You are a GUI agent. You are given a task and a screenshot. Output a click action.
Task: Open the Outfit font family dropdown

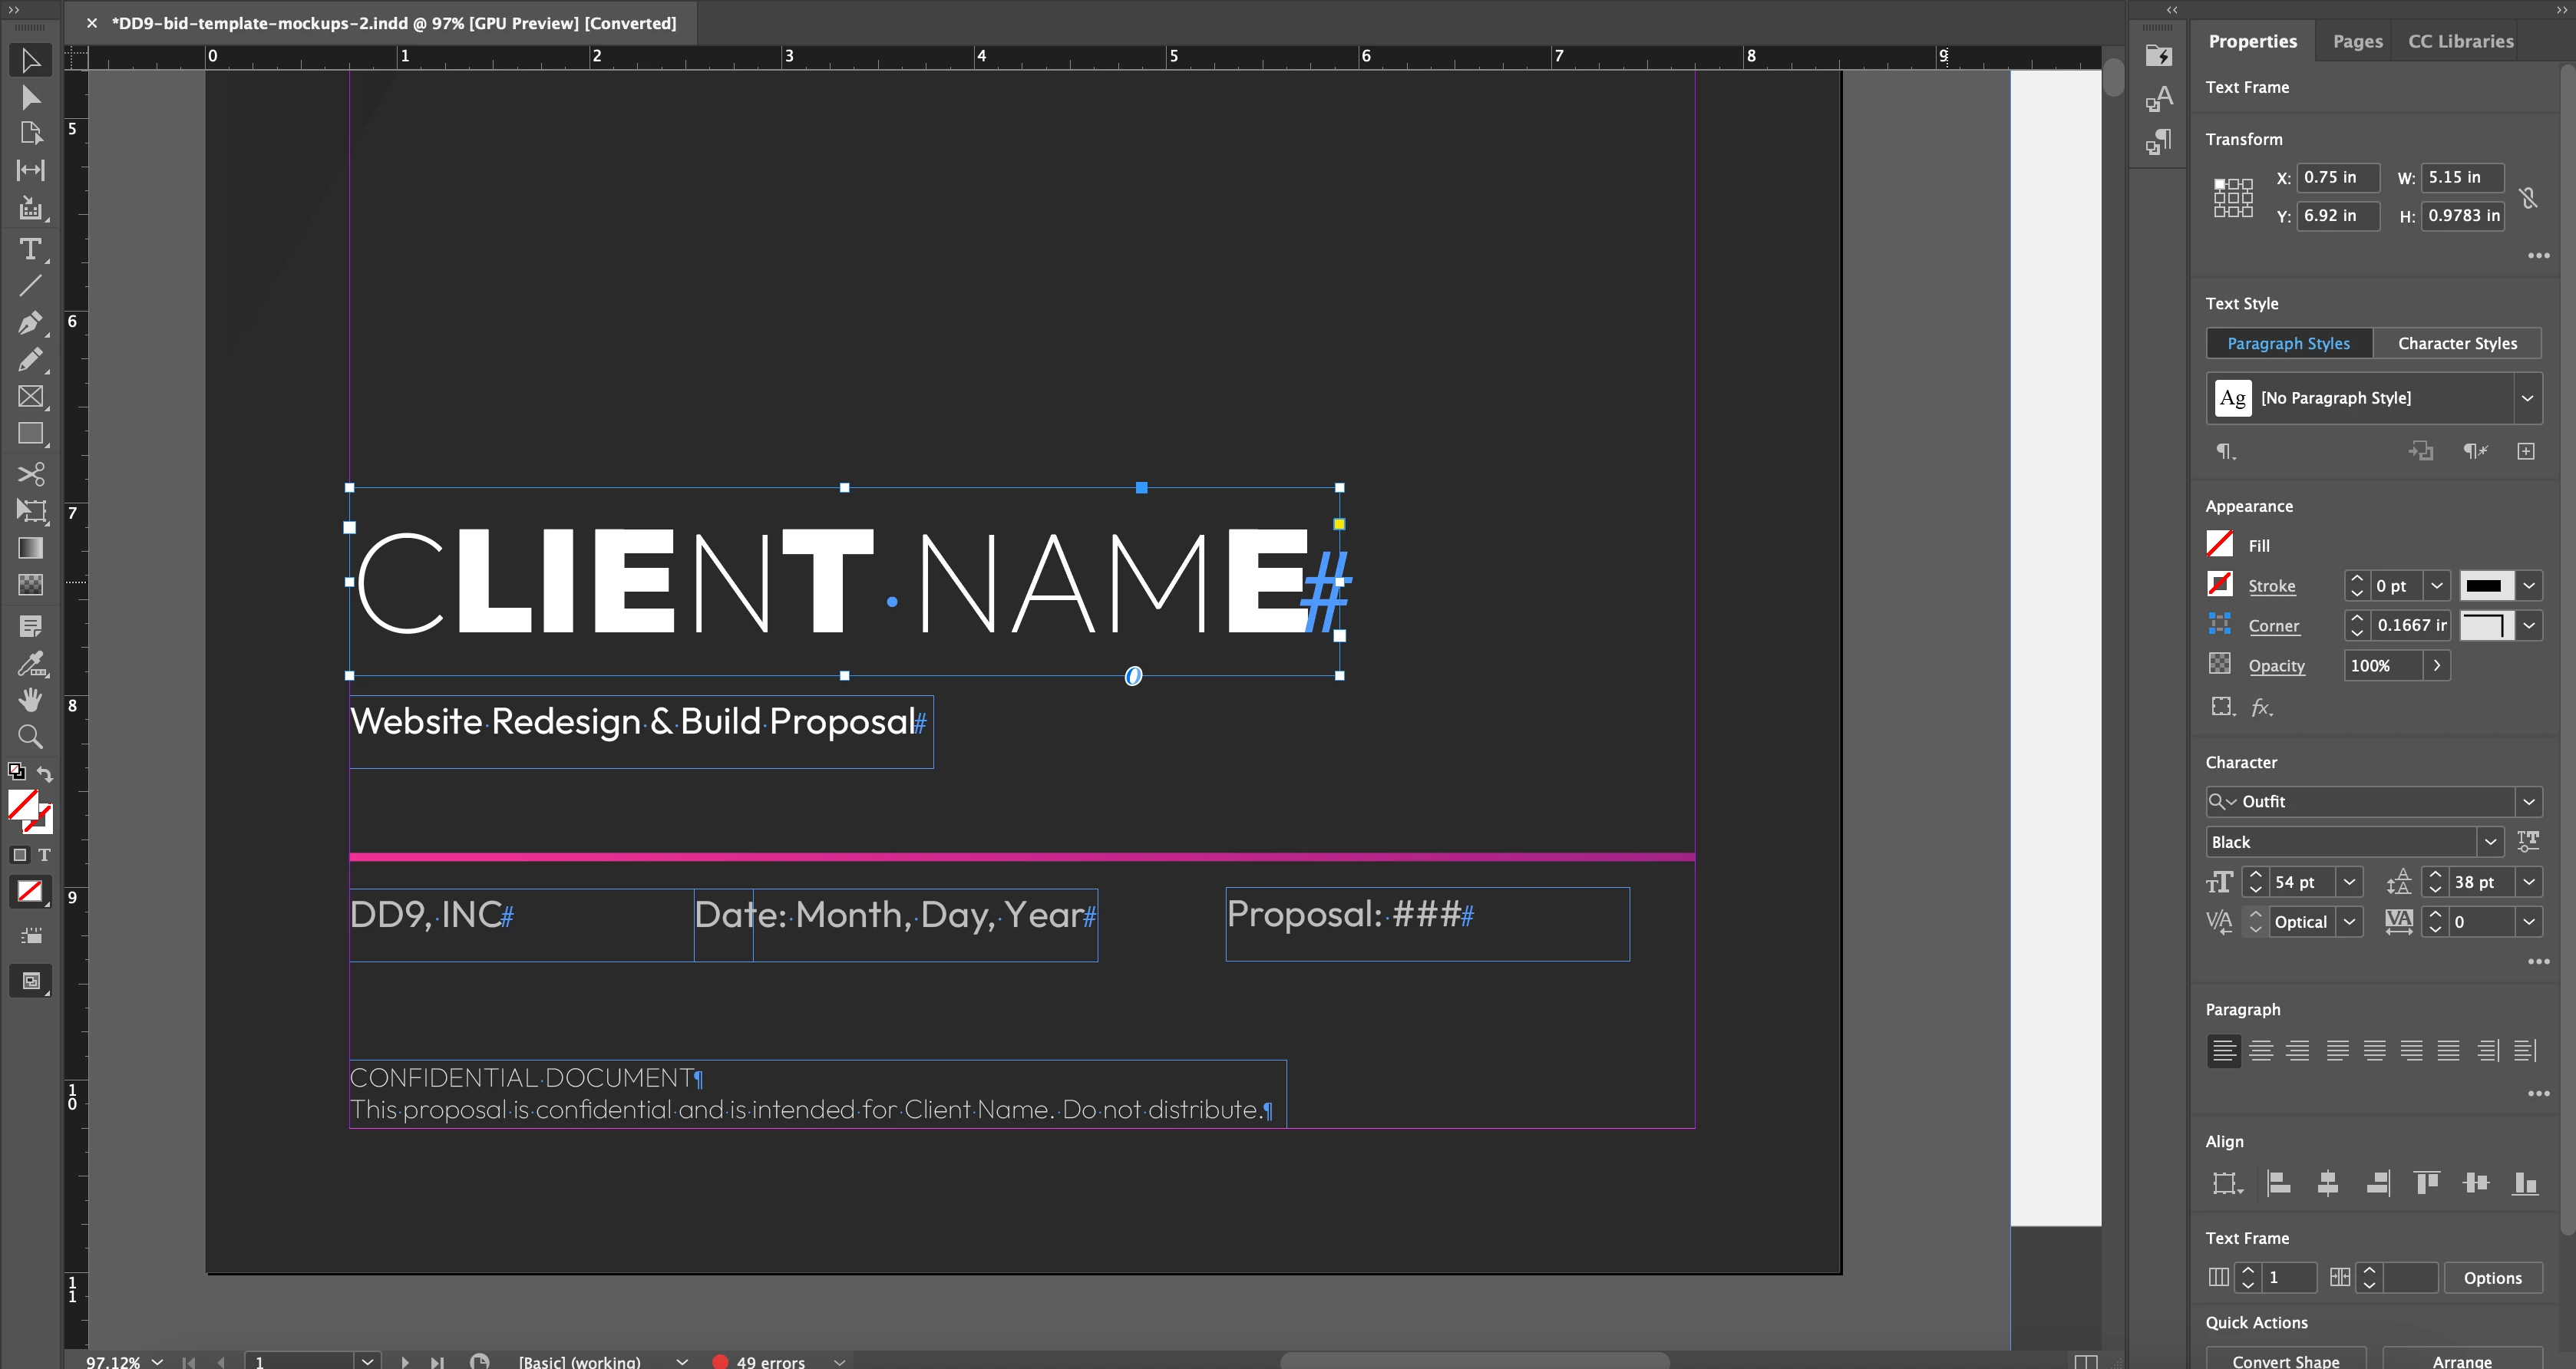(2528, 801)
